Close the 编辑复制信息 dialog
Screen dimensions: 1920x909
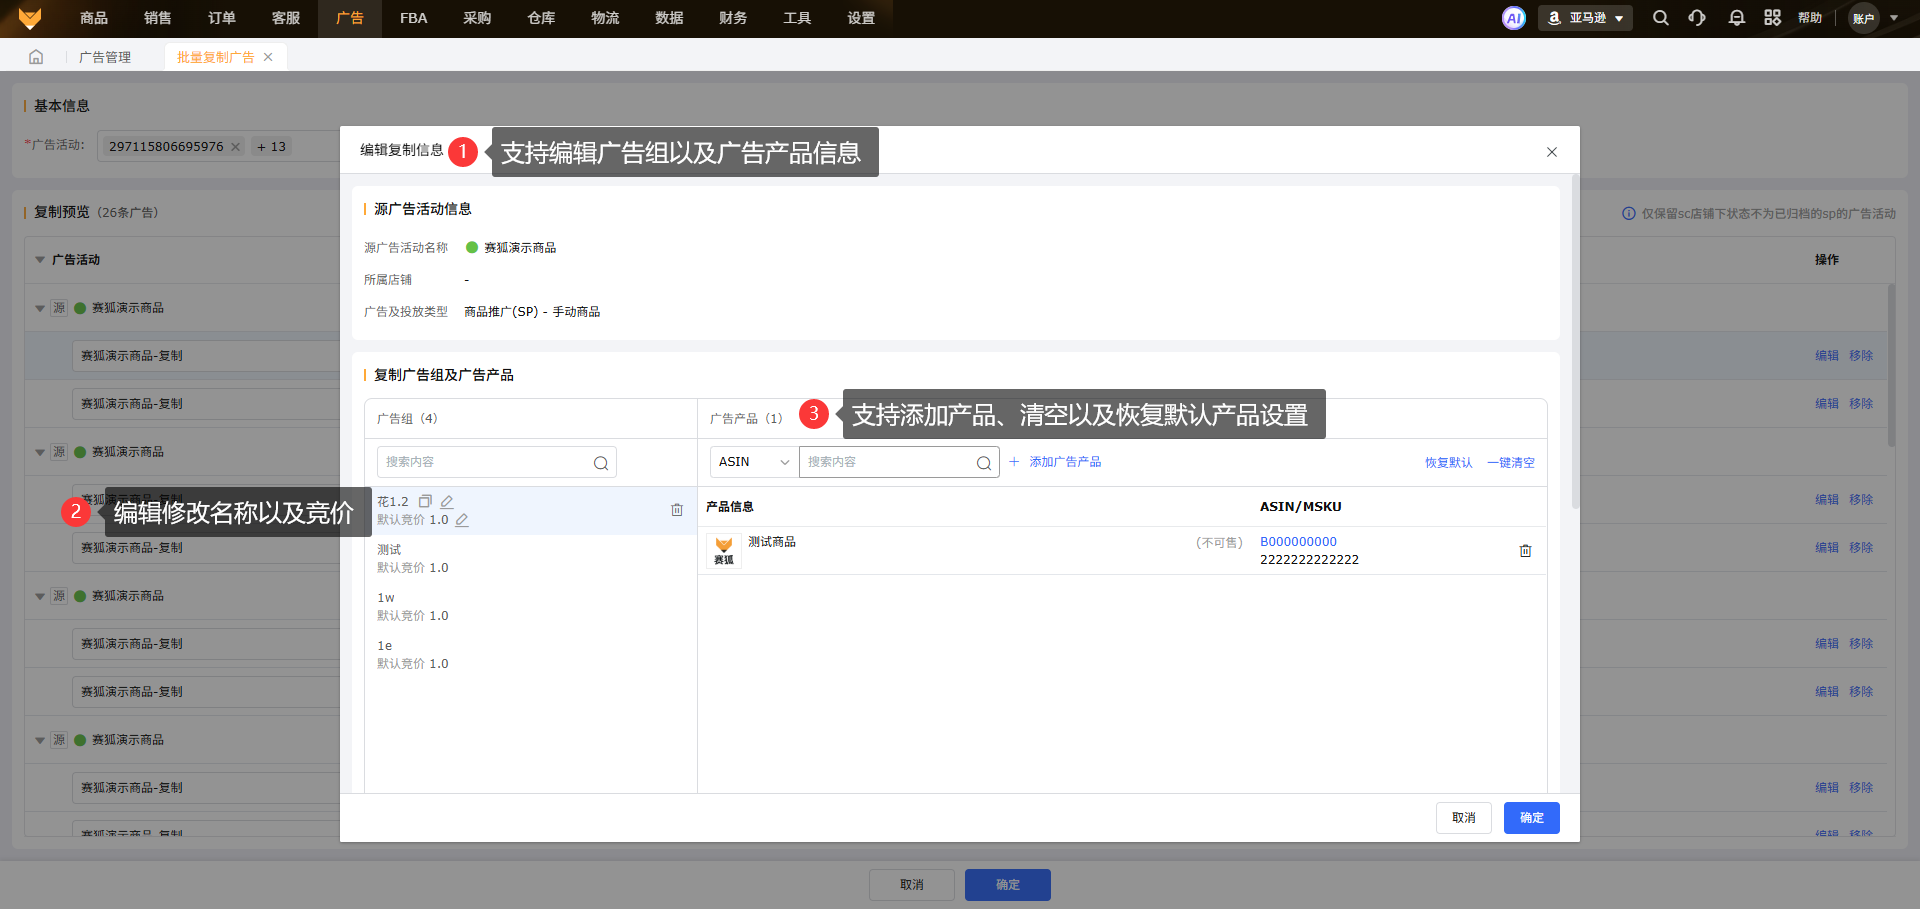click(1551, 152)
